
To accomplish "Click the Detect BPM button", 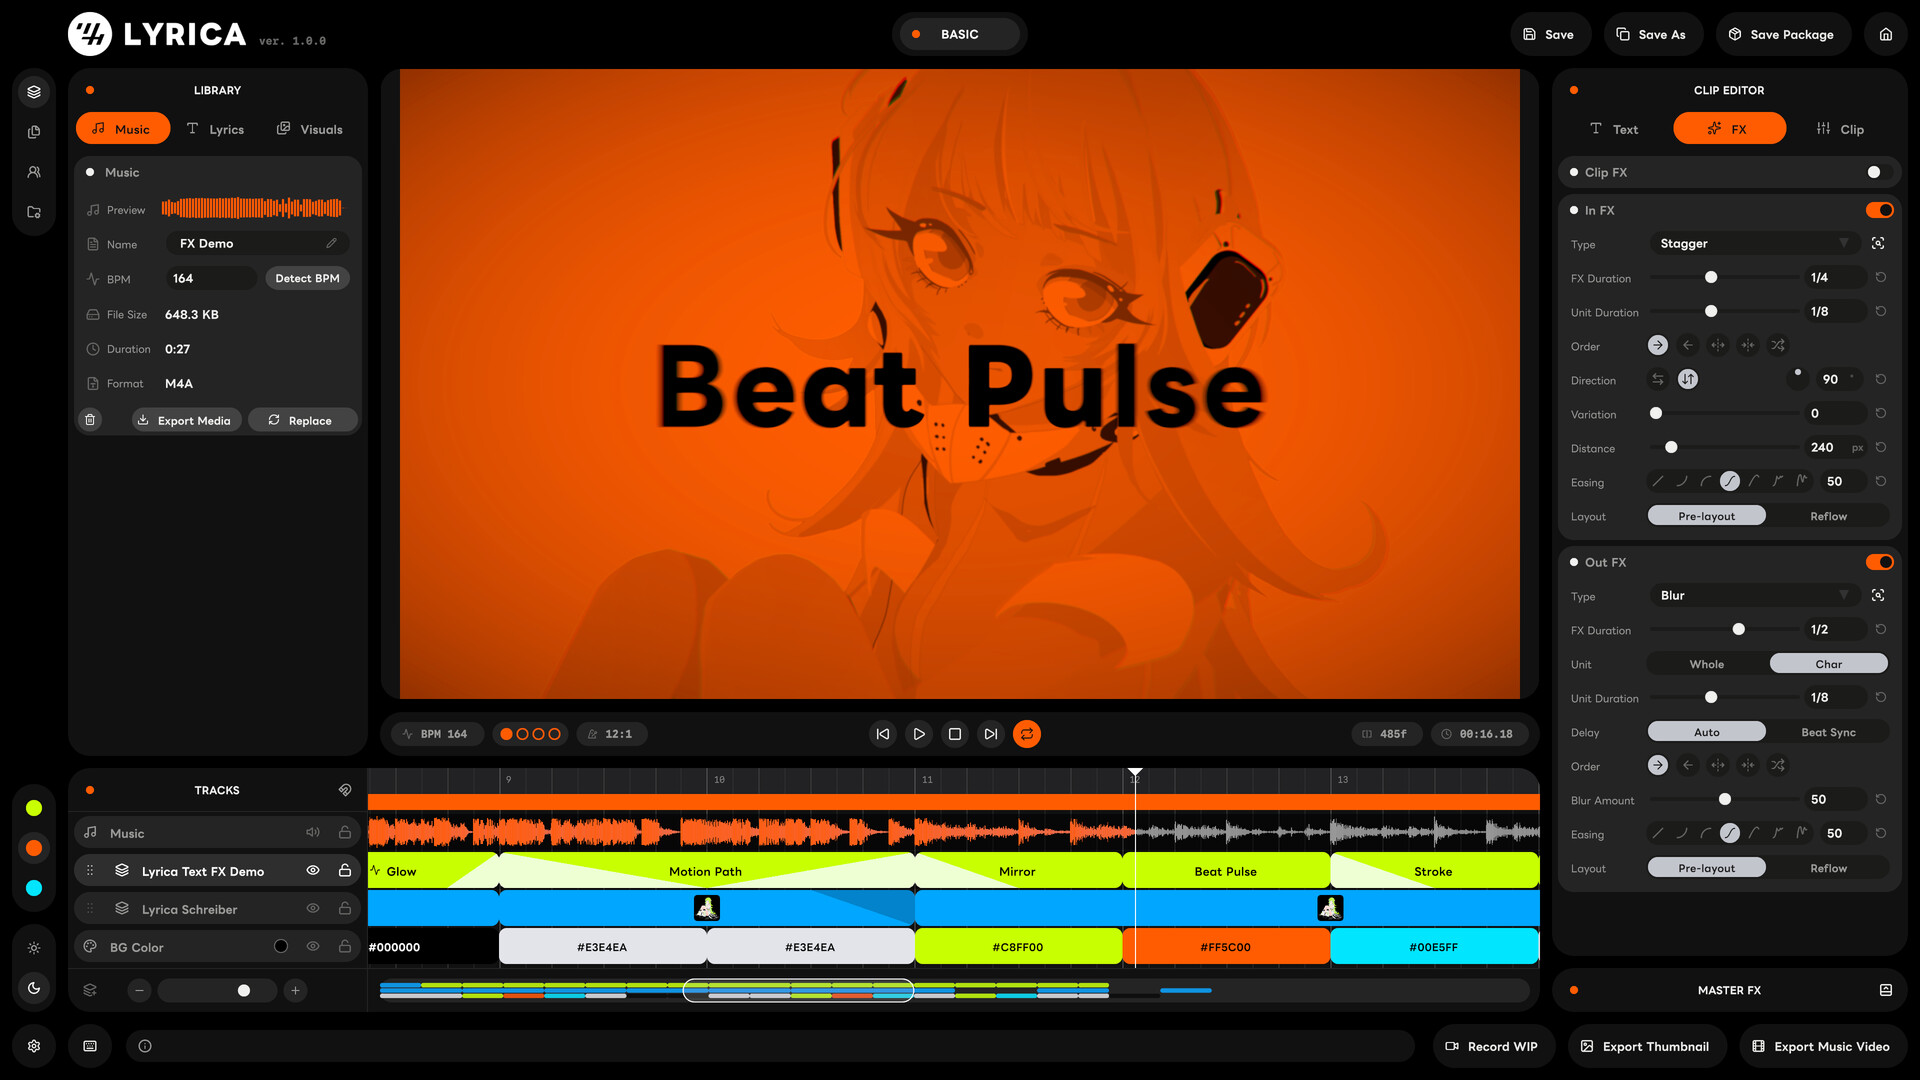I will (x=307, y=278).
